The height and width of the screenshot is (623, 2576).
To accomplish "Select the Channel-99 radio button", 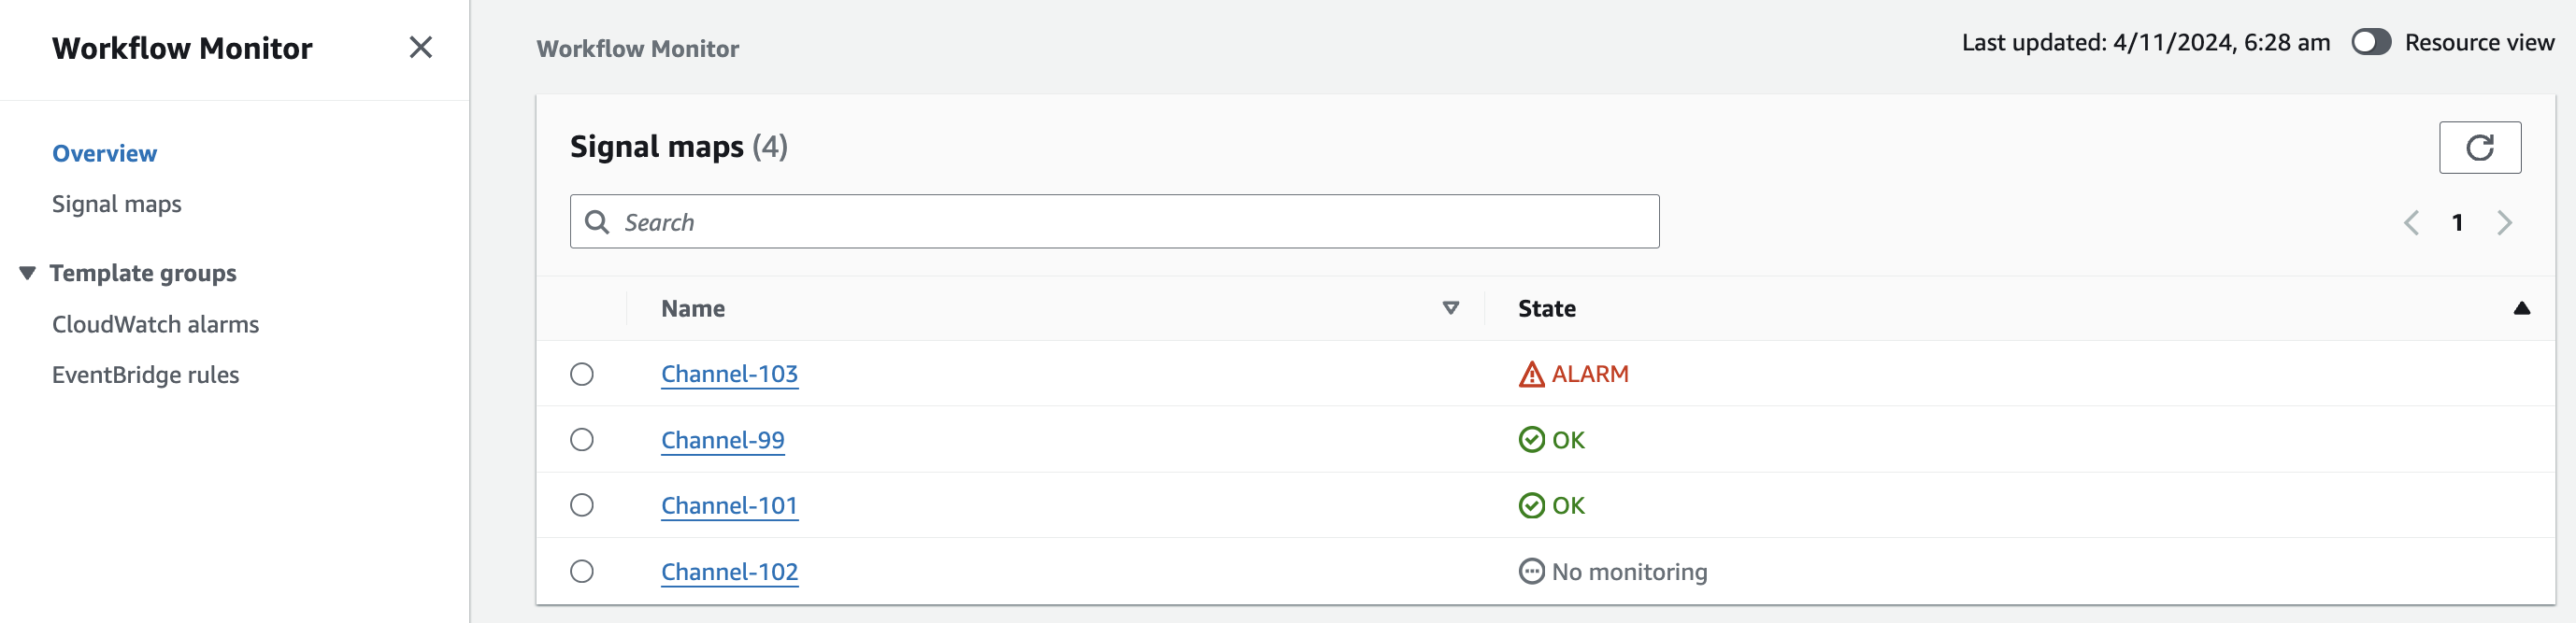I will [x=582, y=440].
